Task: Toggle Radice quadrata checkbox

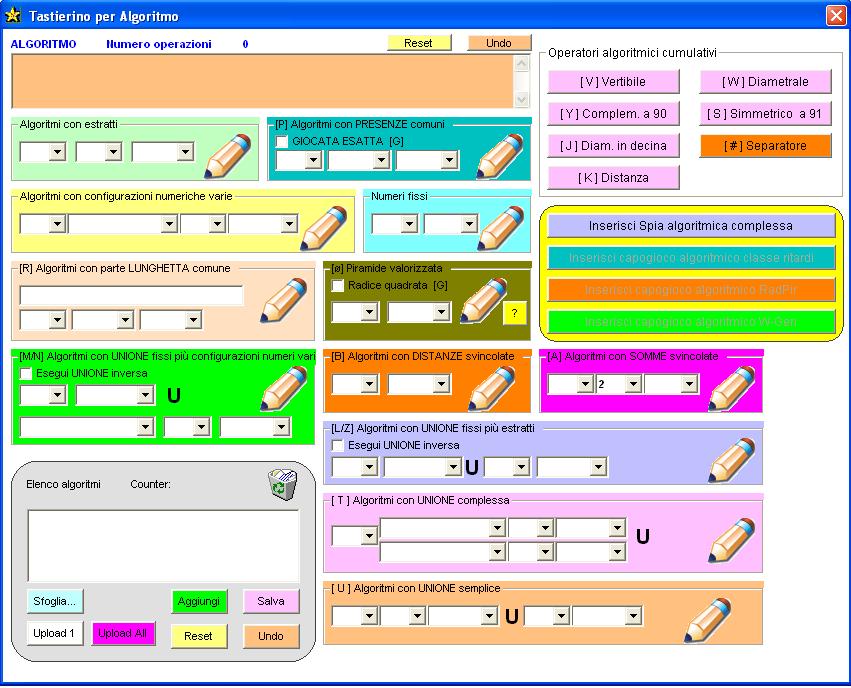Action: click(x=338, y=286)
